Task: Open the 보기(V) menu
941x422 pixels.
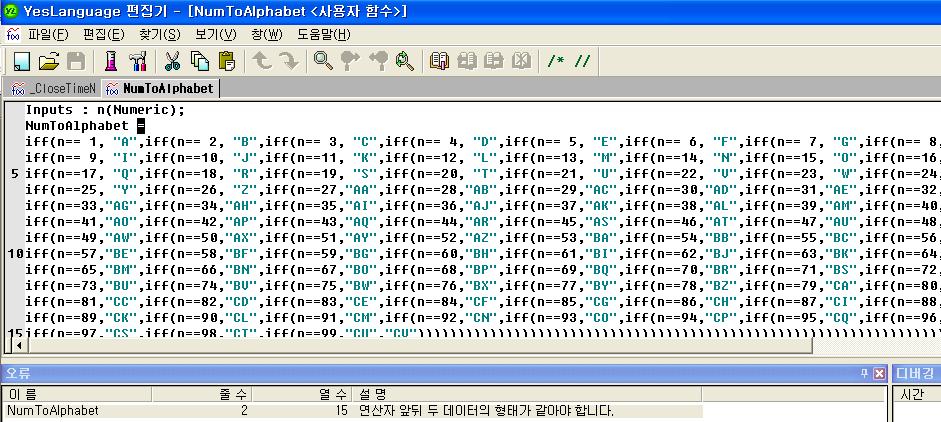Action: [215, 34]
